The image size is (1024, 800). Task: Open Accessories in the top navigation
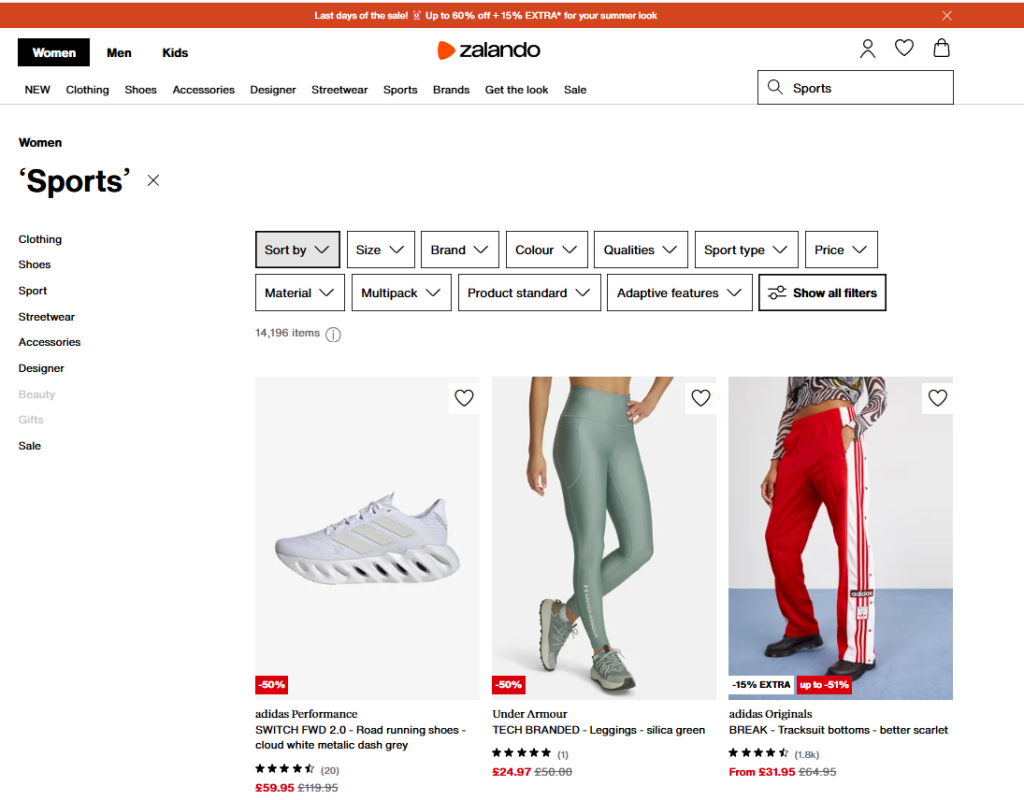[x=203, y=89]
